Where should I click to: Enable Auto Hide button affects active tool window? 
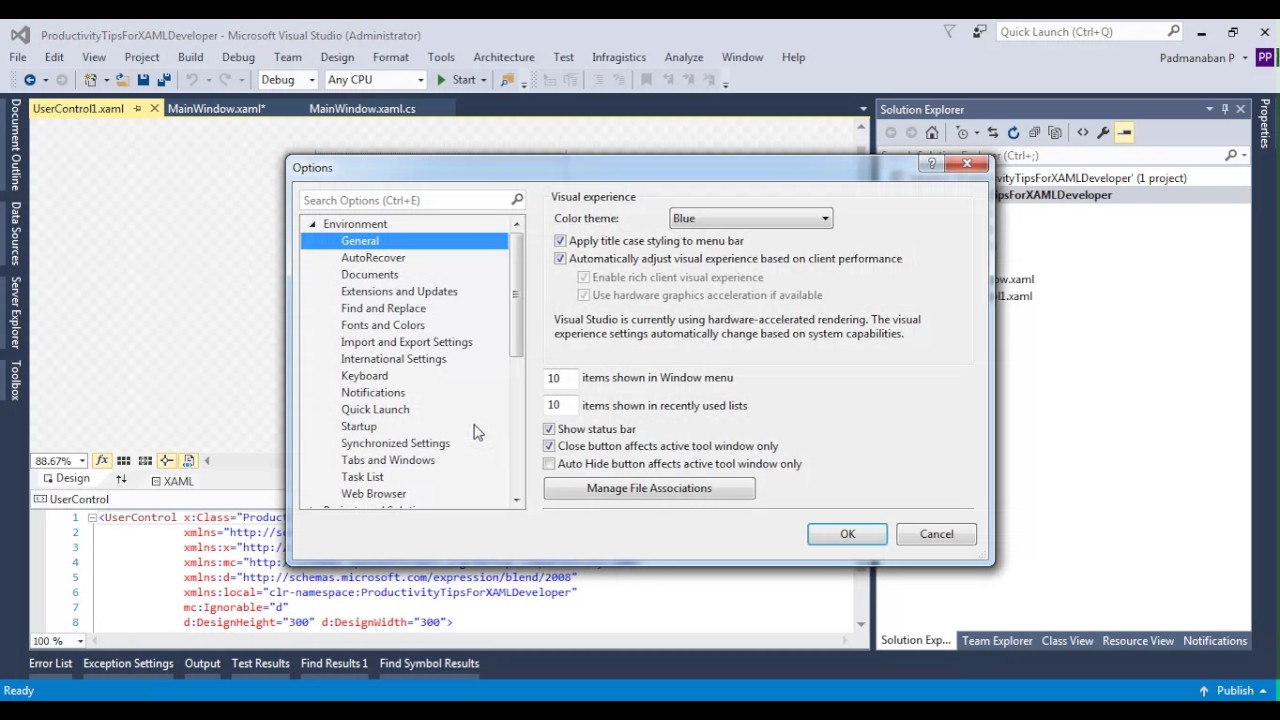549,464
